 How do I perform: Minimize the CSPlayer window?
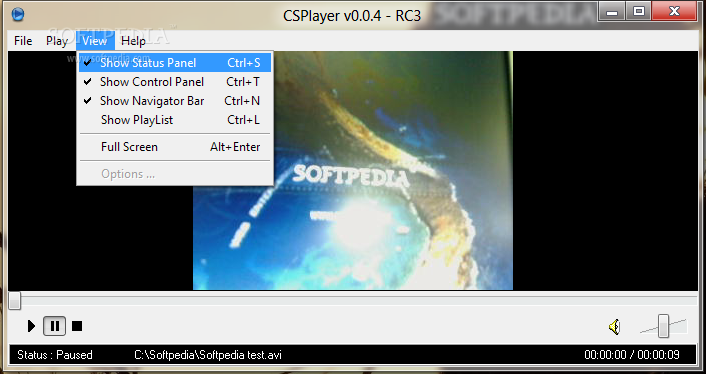(x=612, y=11)
